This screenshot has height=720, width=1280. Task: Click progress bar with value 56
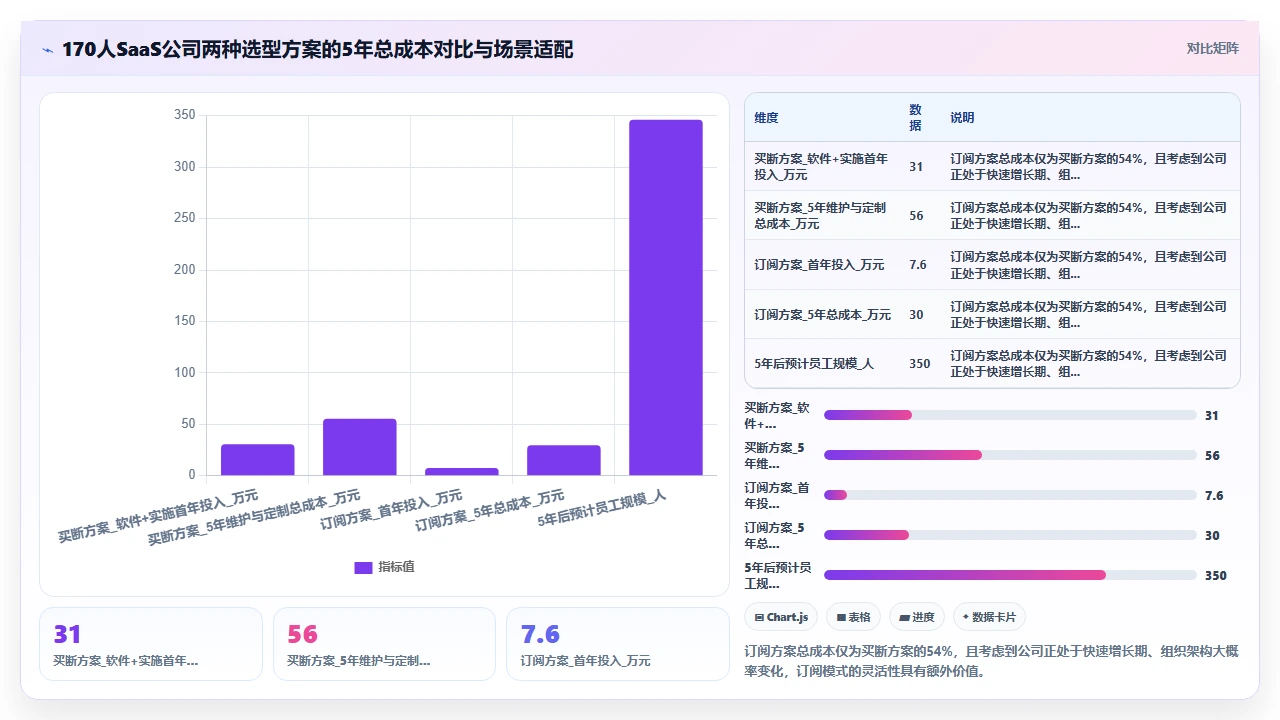1010,455
